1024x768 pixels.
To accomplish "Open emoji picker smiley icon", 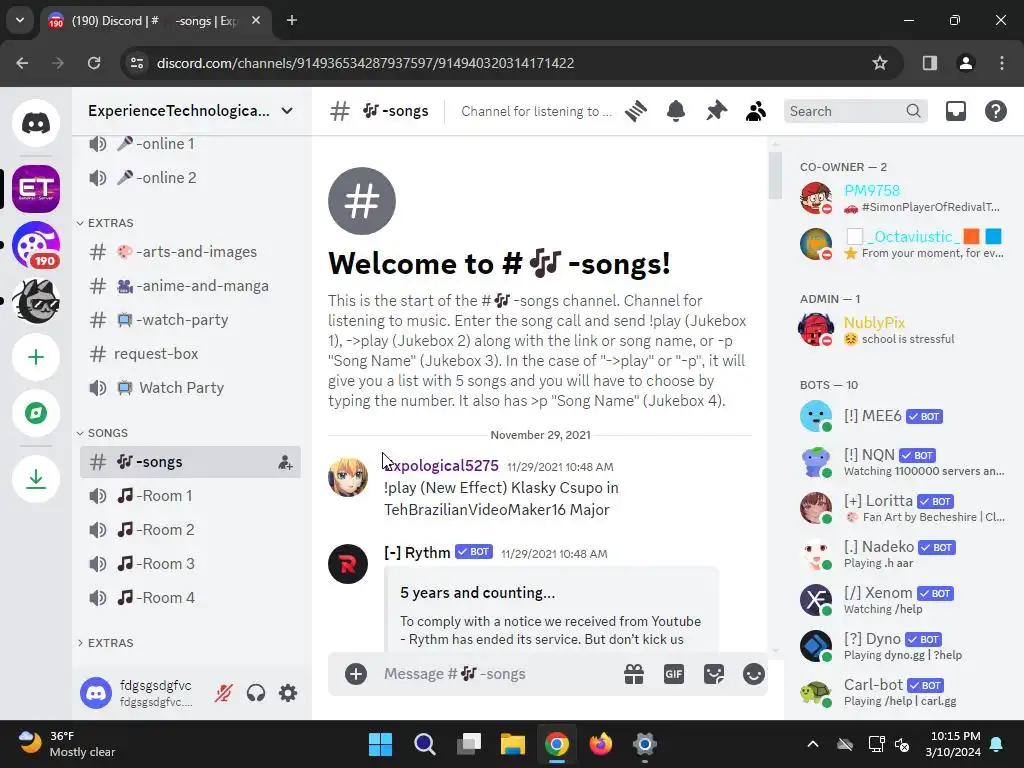I will pyautogui.click(x=754, y=674).
